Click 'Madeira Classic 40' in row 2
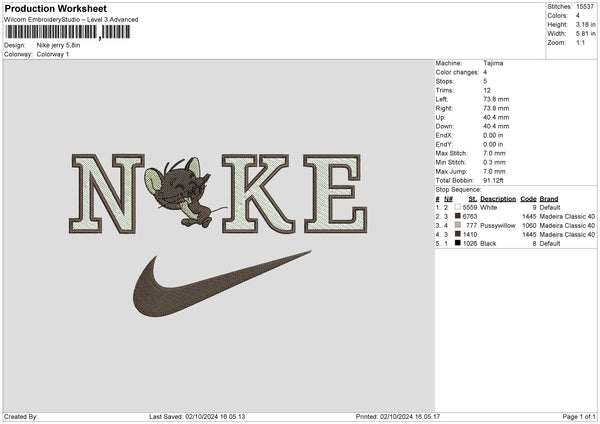The height and width of the screenshot is (424, 600). (567, 217)
